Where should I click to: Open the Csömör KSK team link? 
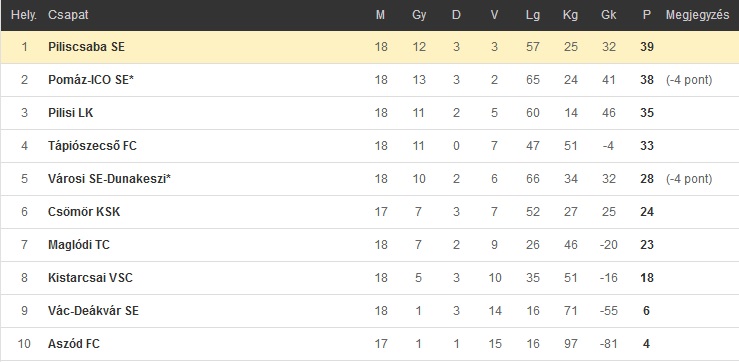tap(84, 212)
